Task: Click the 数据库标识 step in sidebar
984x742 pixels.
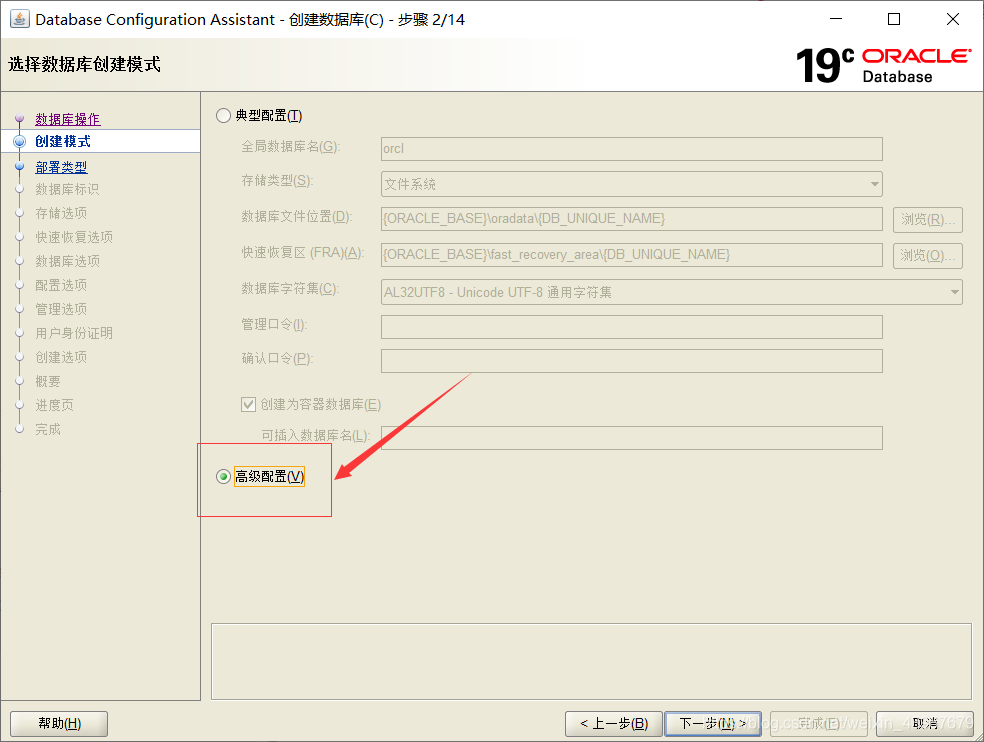Action: pos(67,189)
